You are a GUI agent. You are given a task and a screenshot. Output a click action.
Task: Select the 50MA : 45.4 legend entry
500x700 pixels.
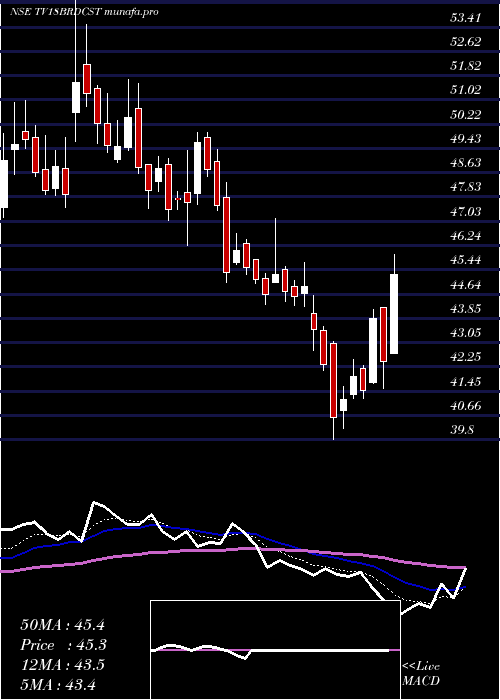pyautogui.click(x=62, y=625)
